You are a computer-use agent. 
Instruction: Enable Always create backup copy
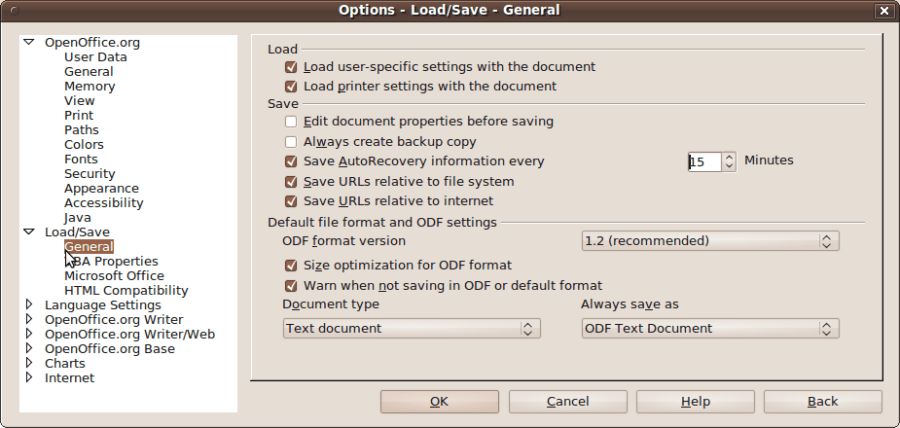(x=291, y=142)
